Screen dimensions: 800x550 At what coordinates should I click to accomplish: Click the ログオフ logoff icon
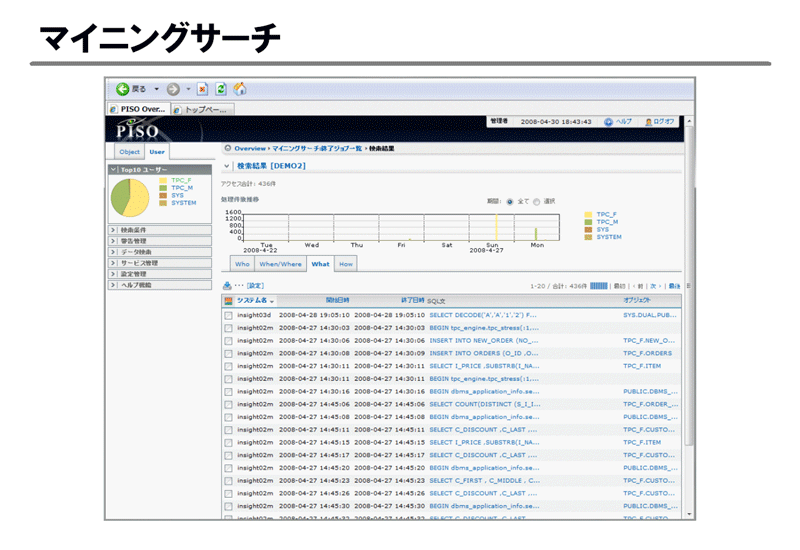pyautogui.click(x=649, y=122)
